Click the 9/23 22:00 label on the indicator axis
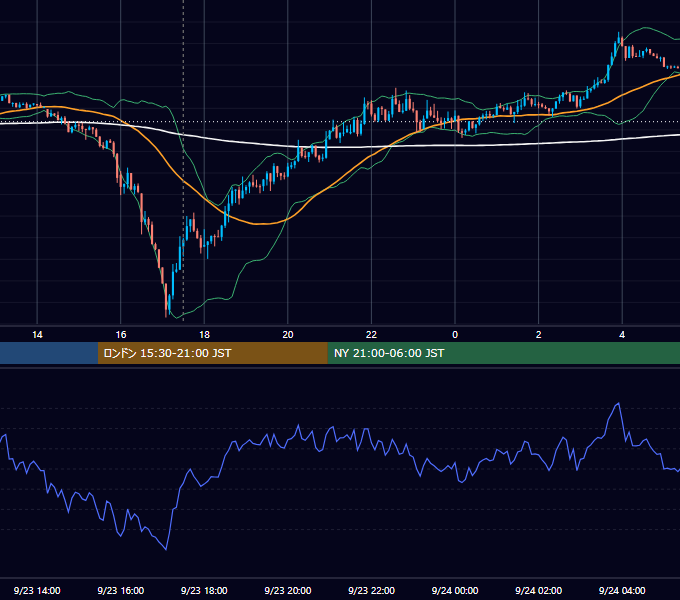This screenshot has height=600, width=680. [x=371, y=590]
